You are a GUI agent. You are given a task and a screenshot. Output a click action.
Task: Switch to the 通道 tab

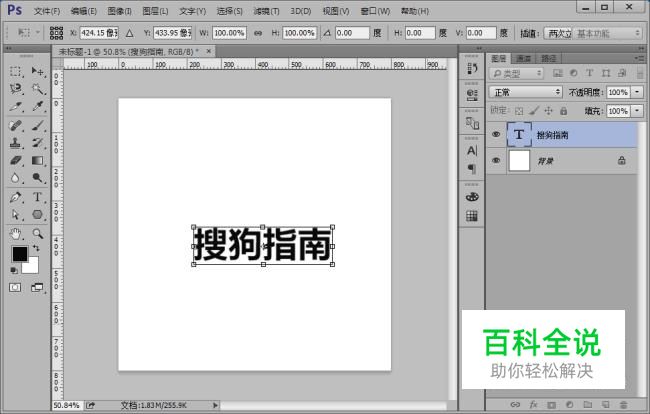[x=524, y=58]
